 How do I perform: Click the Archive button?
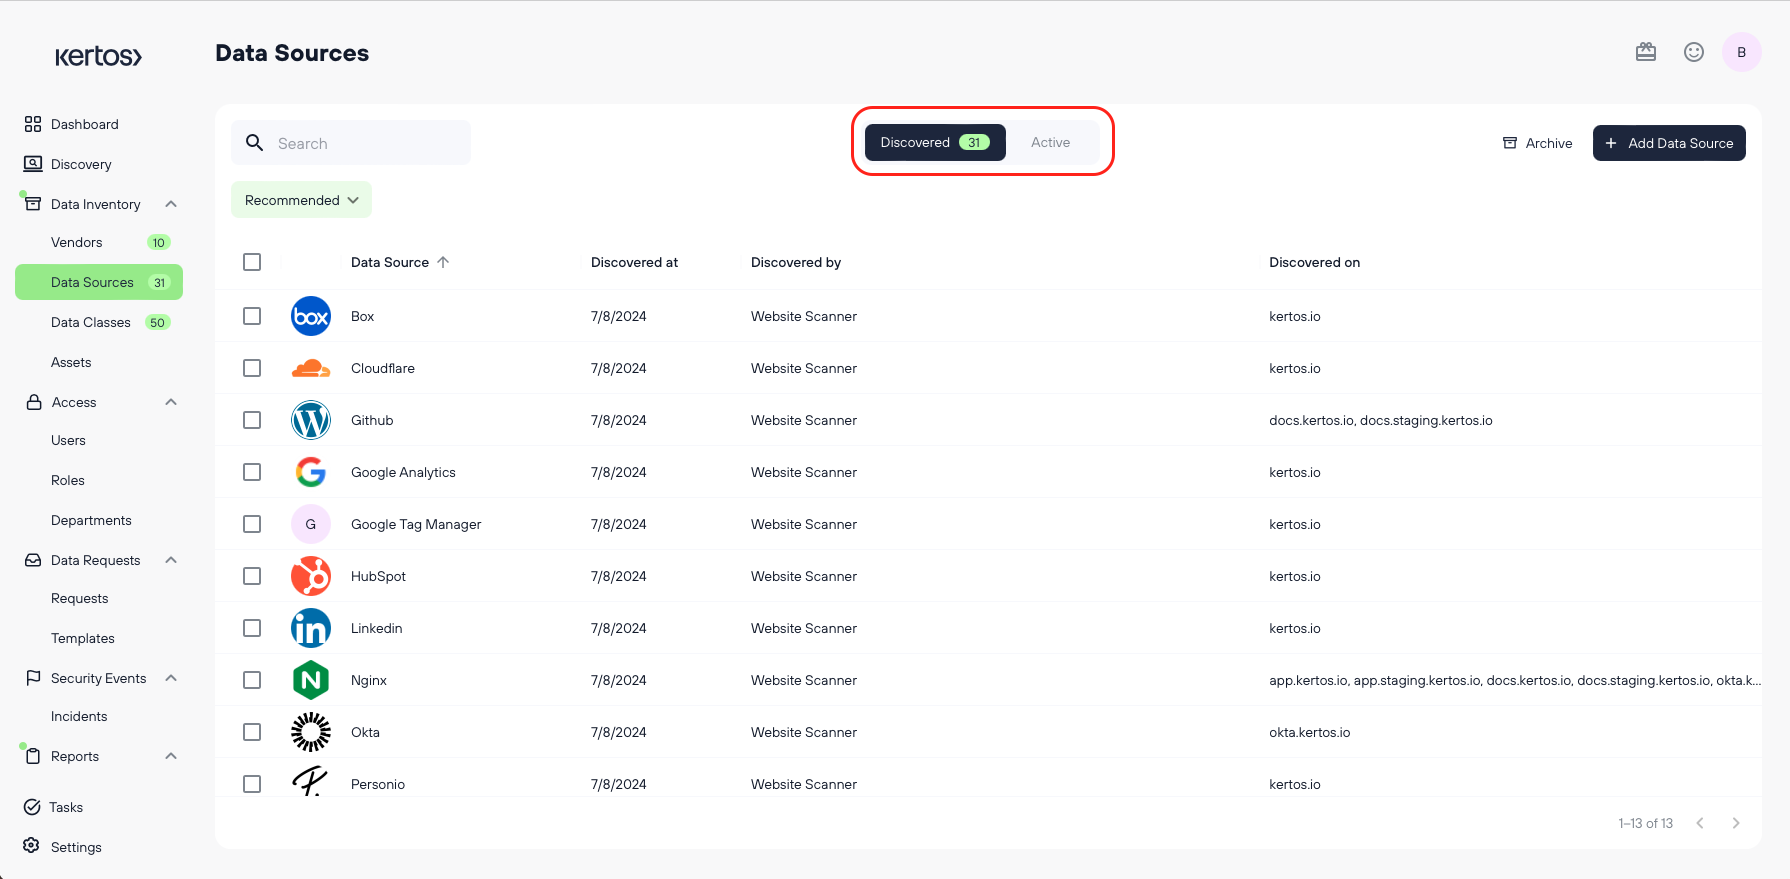click(1537, 143)
